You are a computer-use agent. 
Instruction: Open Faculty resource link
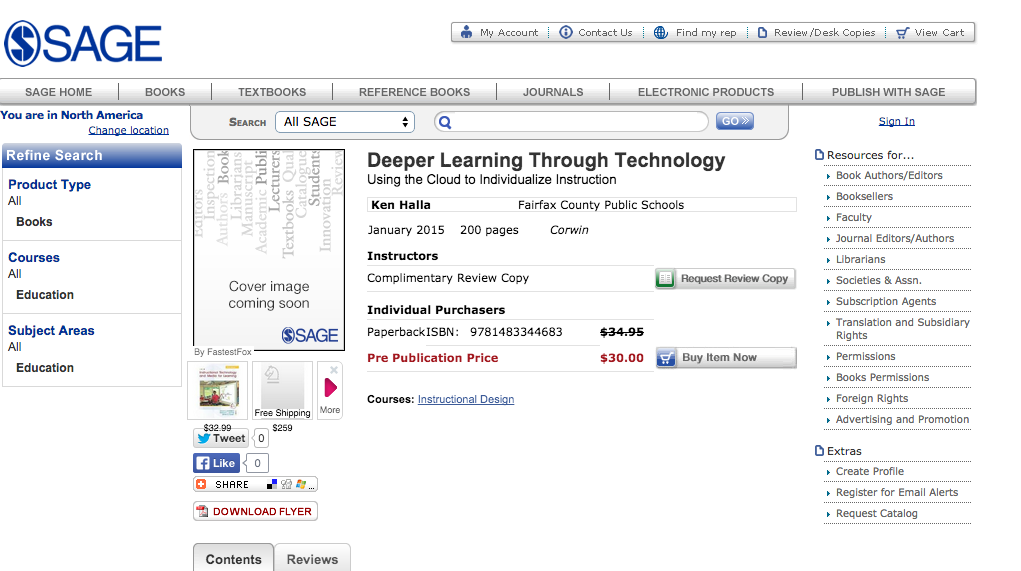click(x=854, y=217)
